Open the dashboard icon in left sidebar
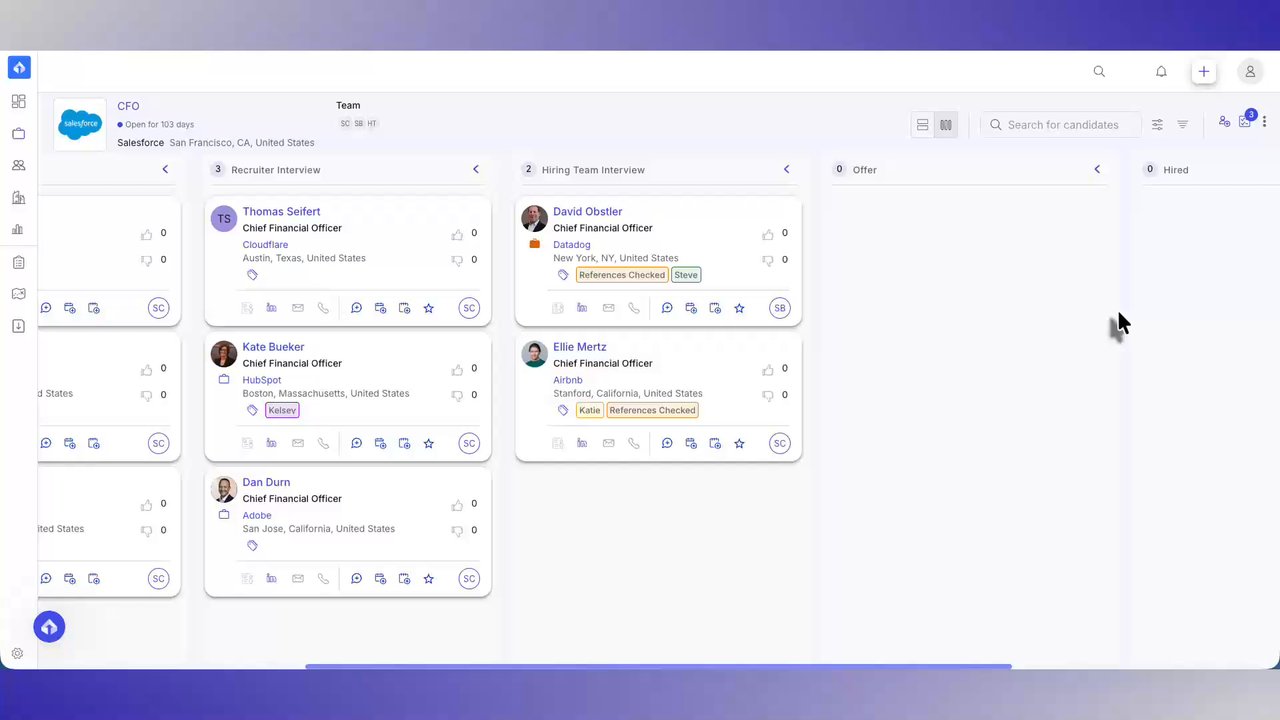This screenshot has height=720, width=1280. (x=18, y=101)
